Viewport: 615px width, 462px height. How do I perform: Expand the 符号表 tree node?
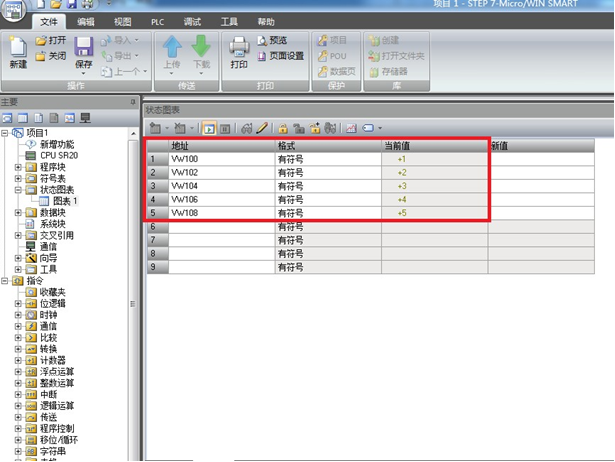(18, 178)
